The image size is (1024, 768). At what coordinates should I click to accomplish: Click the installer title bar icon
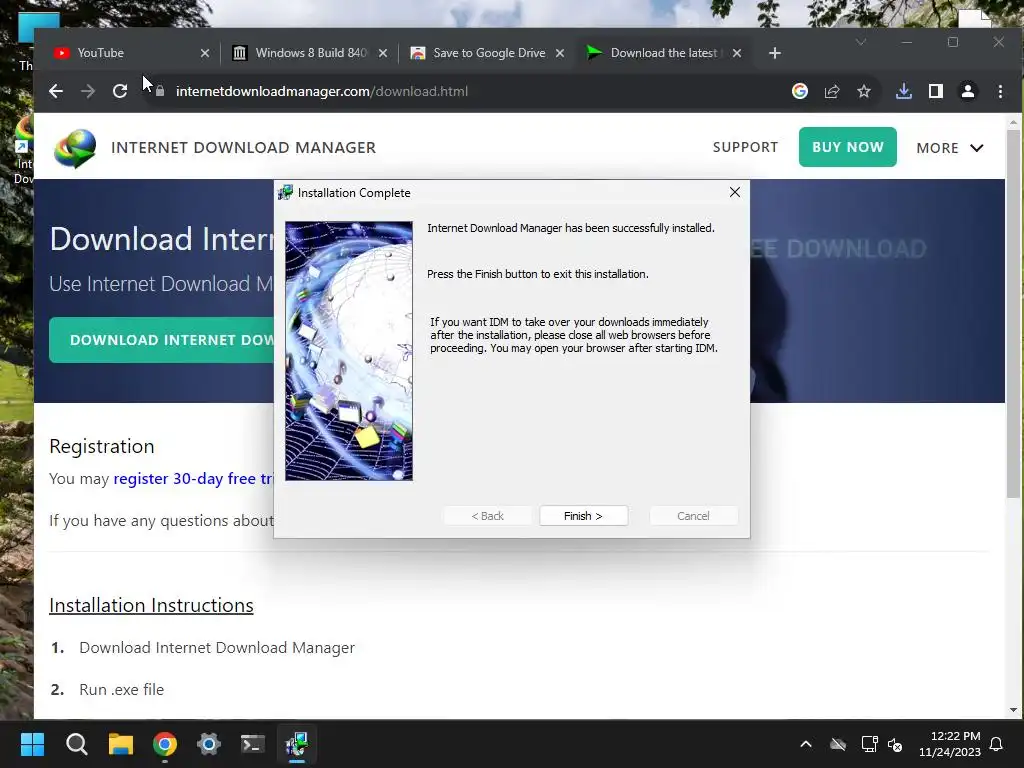285,192
